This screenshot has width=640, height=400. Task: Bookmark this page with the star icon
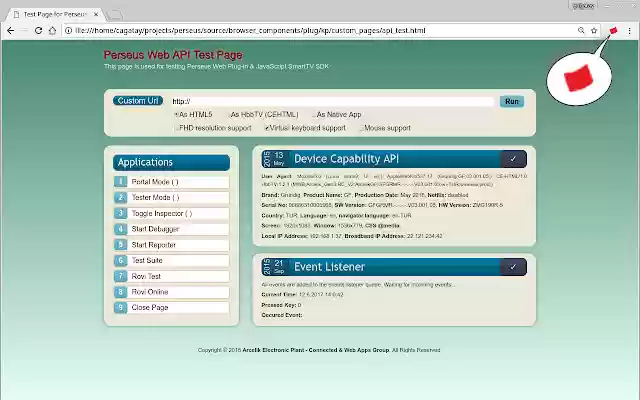pyautogui.click(x=594, y=31)
